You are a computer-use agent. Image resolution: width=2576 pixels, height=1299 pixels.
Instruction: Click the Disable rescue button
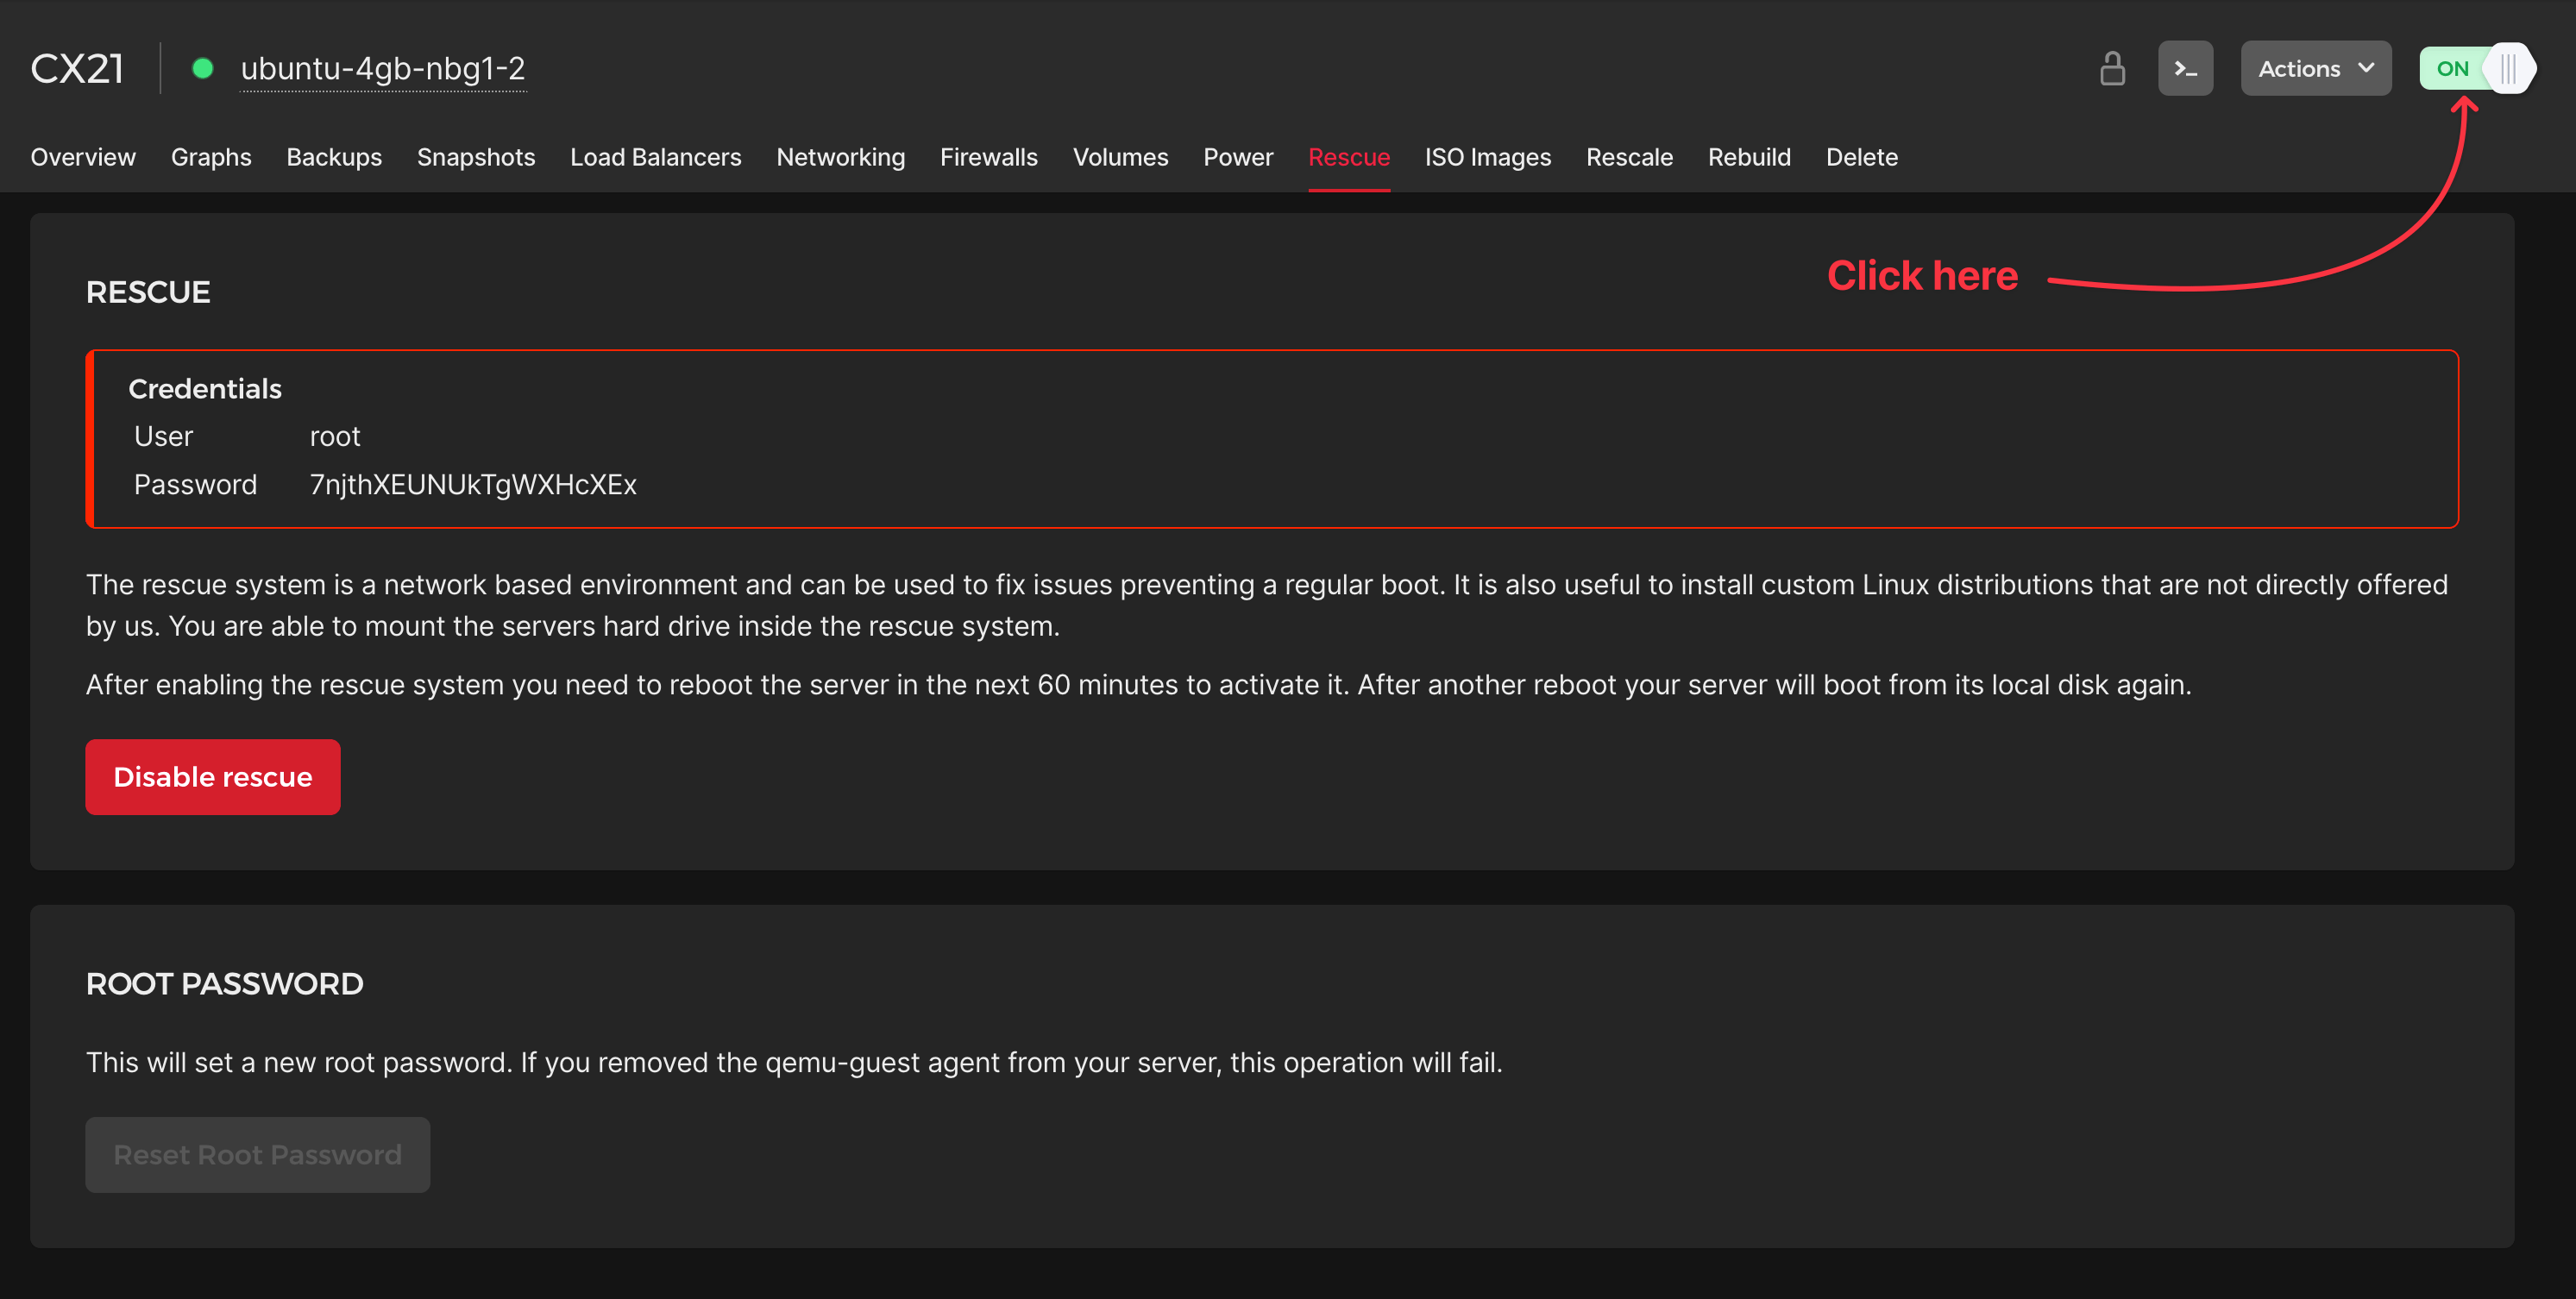pyautogui.click(x=212, y=776)
